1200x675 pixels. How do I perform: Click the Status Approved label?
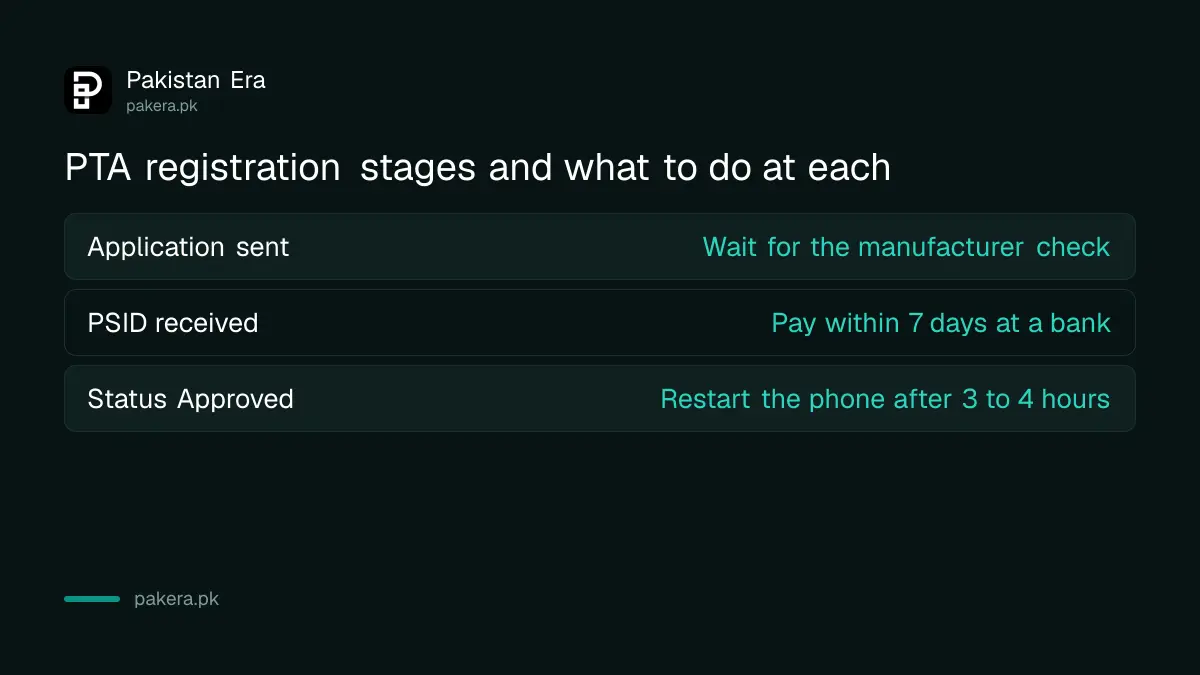[x=190, y=399]
